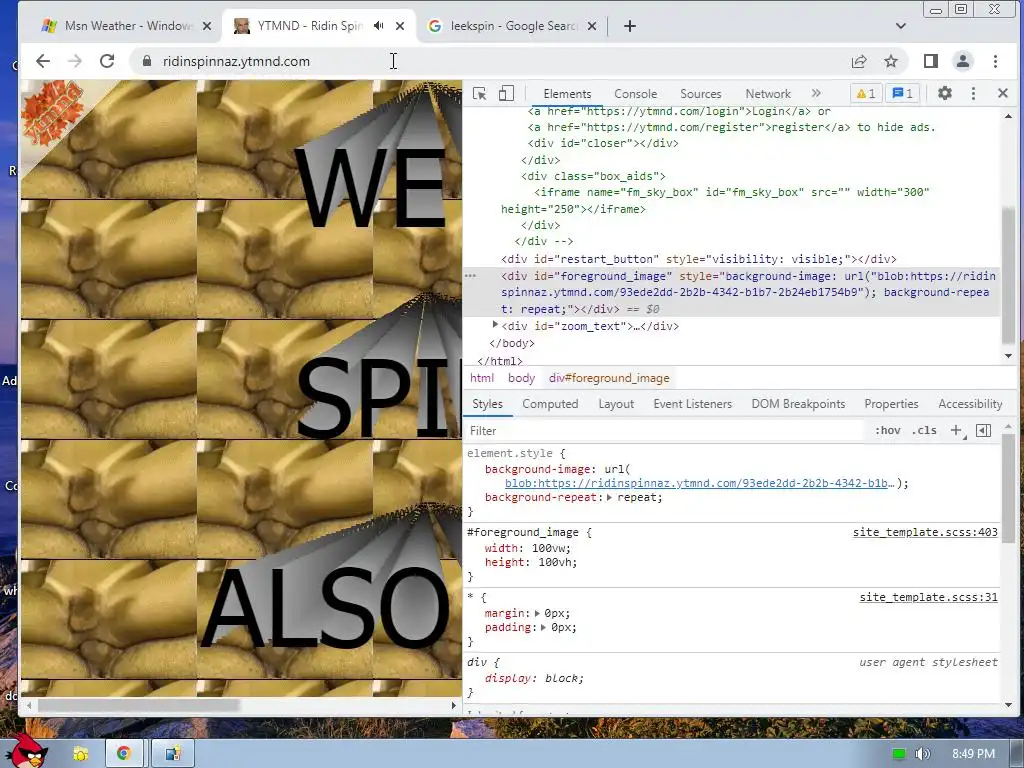This screenshot has width=1024, height=768.
Task: Click the page horizontal scrollbar thumb
Action: pos(139,705)
